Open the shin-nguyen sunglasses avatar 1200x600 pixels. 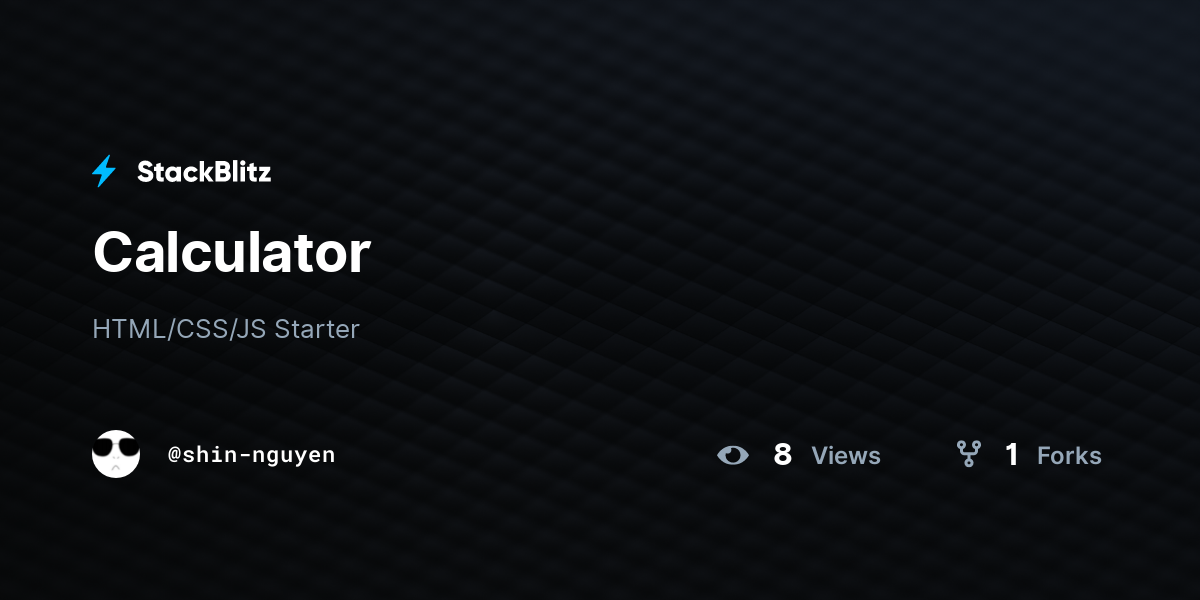[x=116, y=454]
